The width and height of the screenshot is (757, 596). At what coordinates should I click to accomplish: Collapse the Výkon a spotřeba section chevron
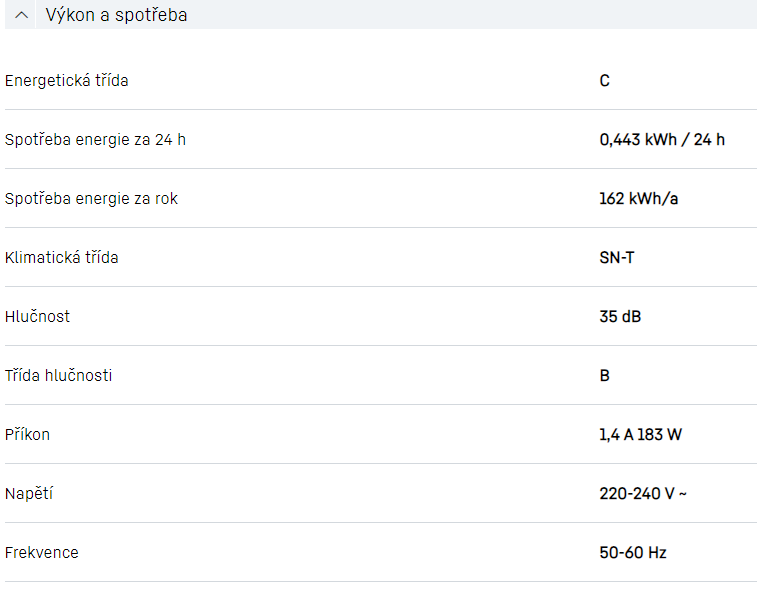tap(22, 15)
